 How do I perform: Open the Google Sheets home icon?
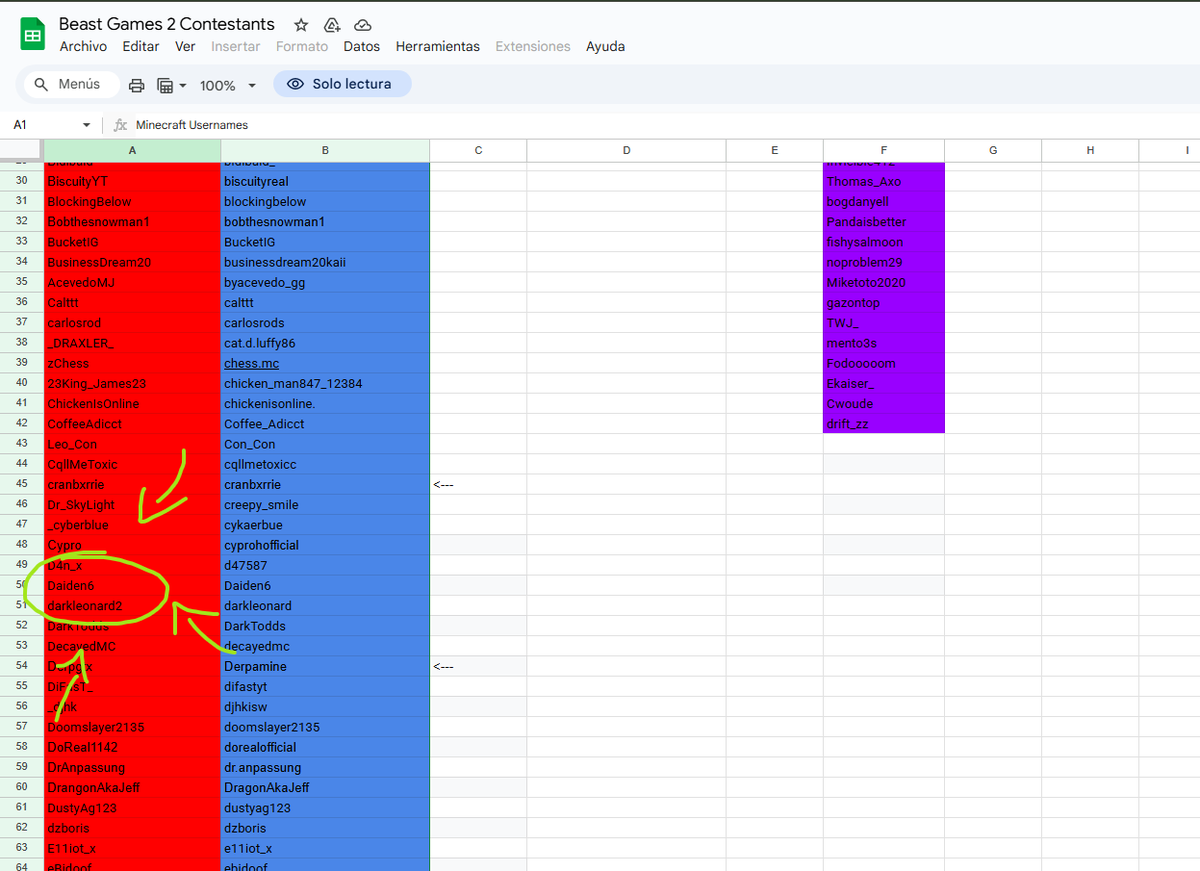[x=33, y=34]
